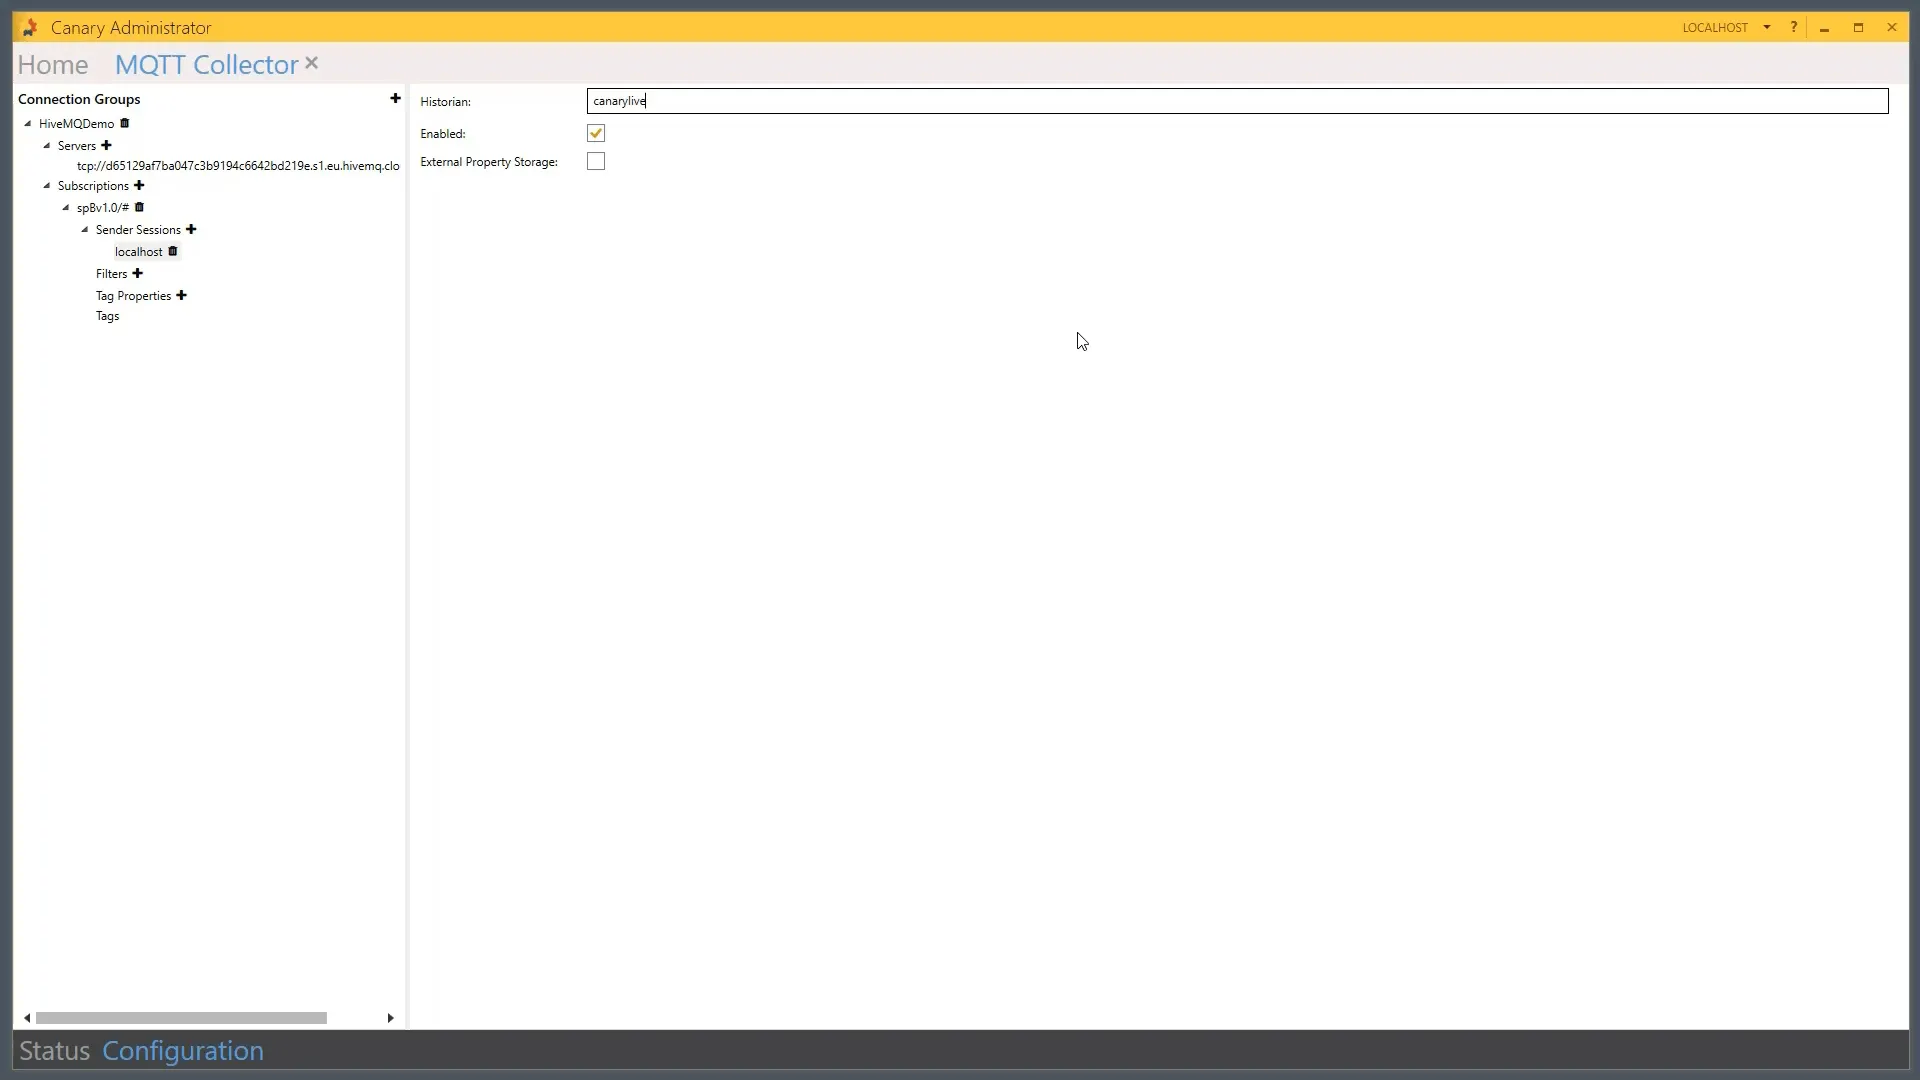The width and height of the screenshot is (1920, 1080).
Task: Select the HiveMQDemo tree item
Action: click(x=76, y=124)
